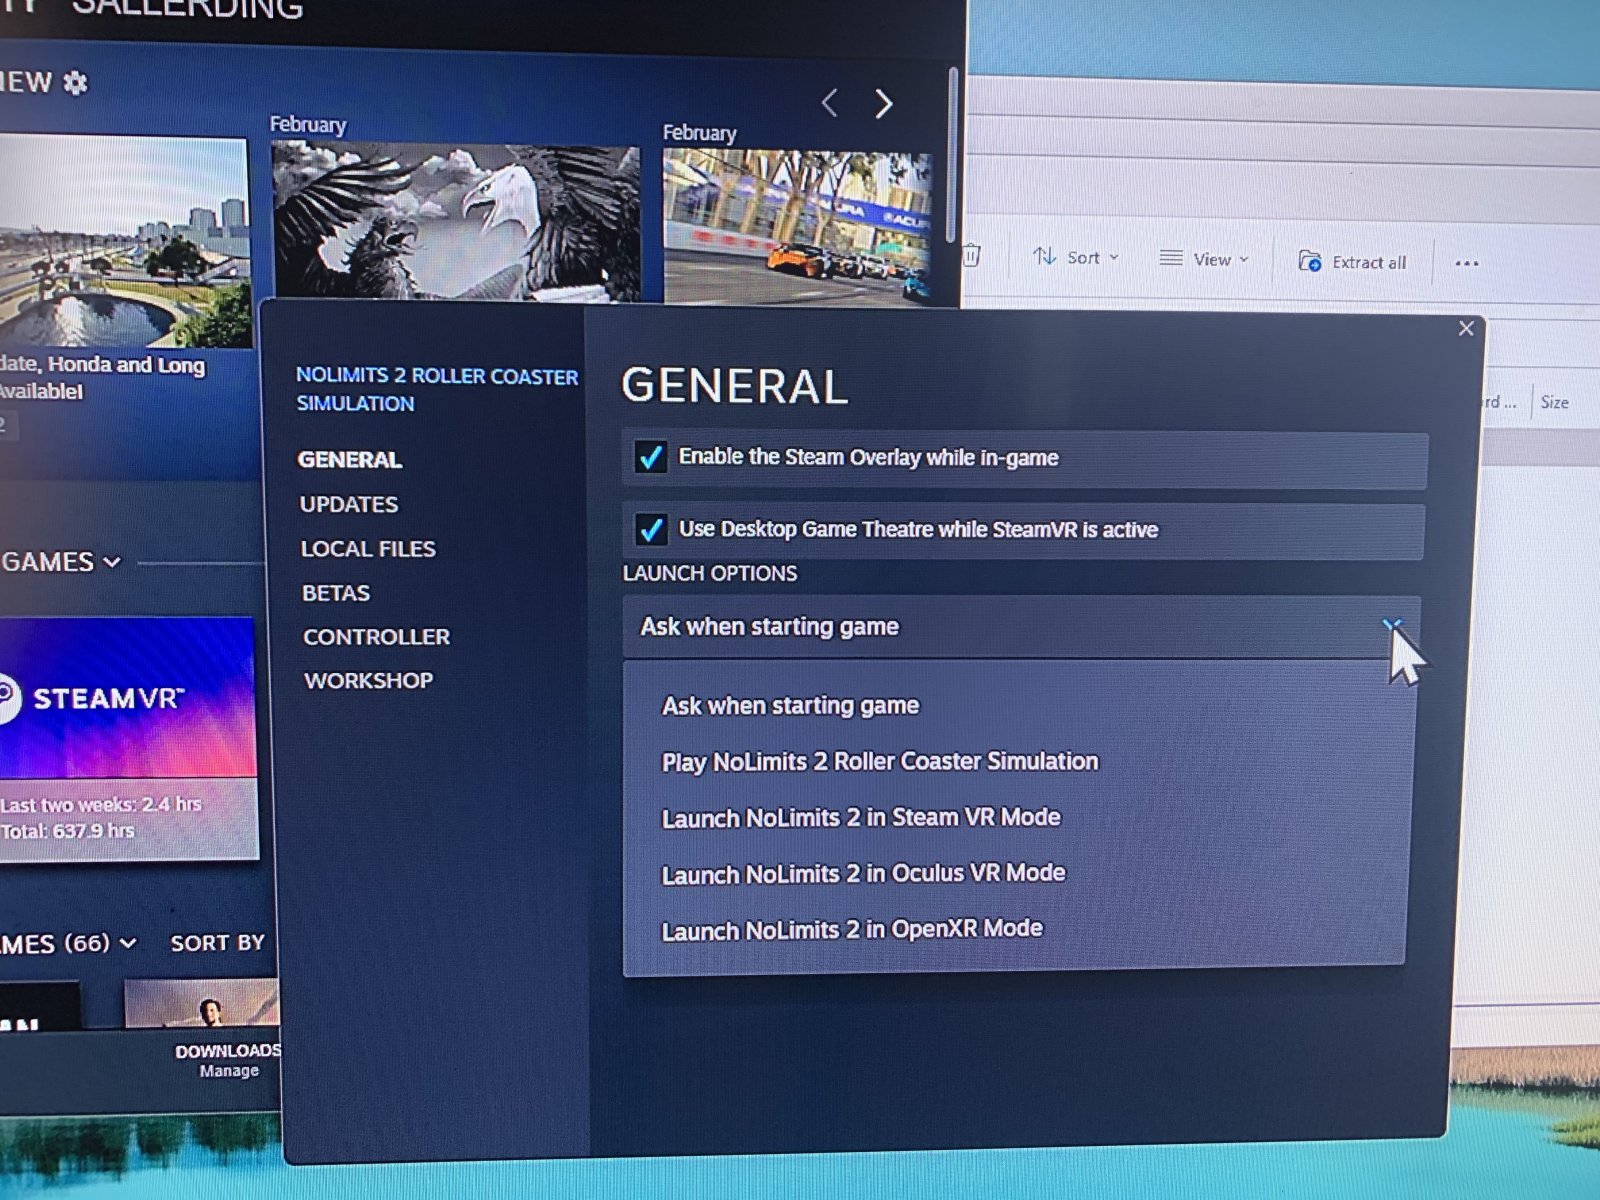Open the Local Files tab
The height and width of the screenshot is (1200, 1600).
coord(368,548)
